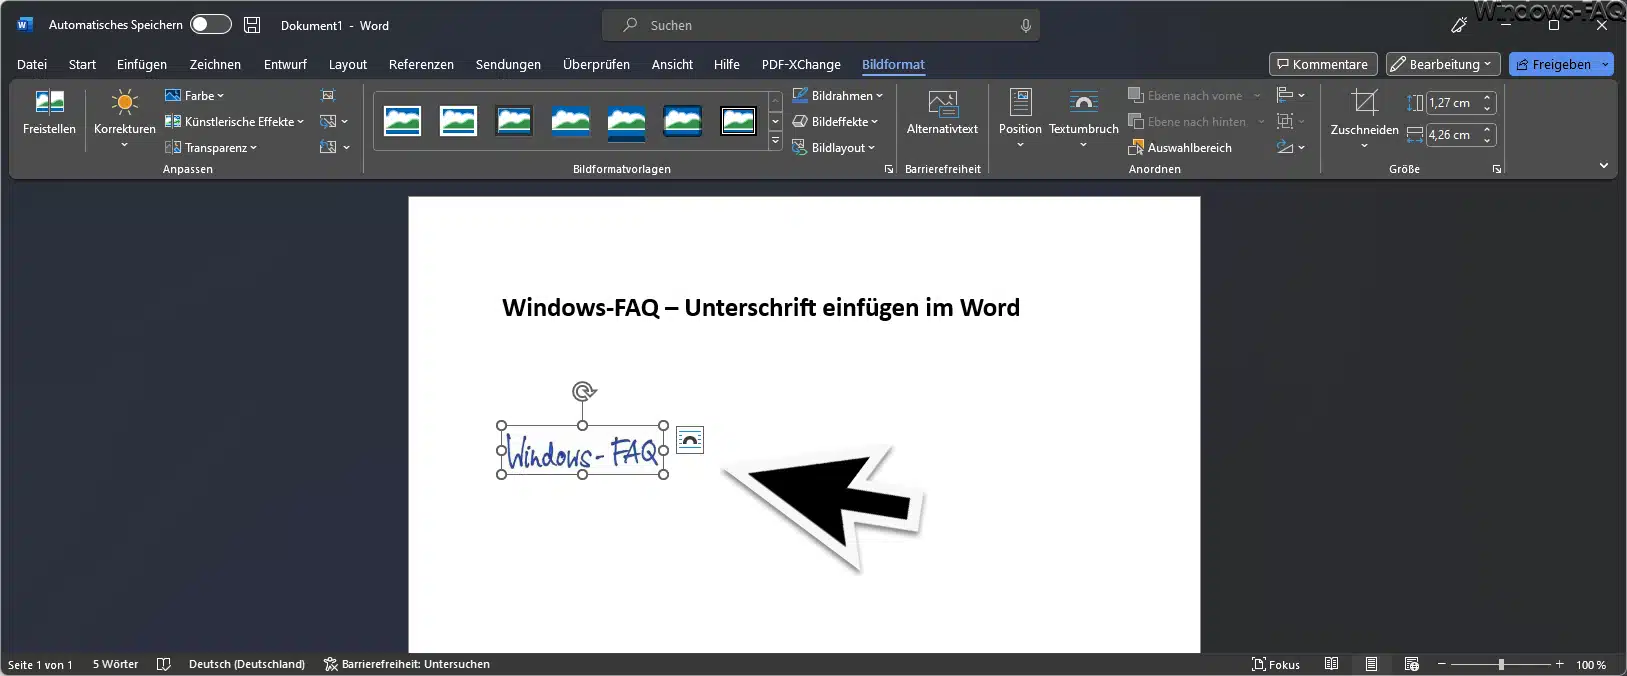1627x676 pixels.
Task: Click the align objects icon
Action: 1285,95
